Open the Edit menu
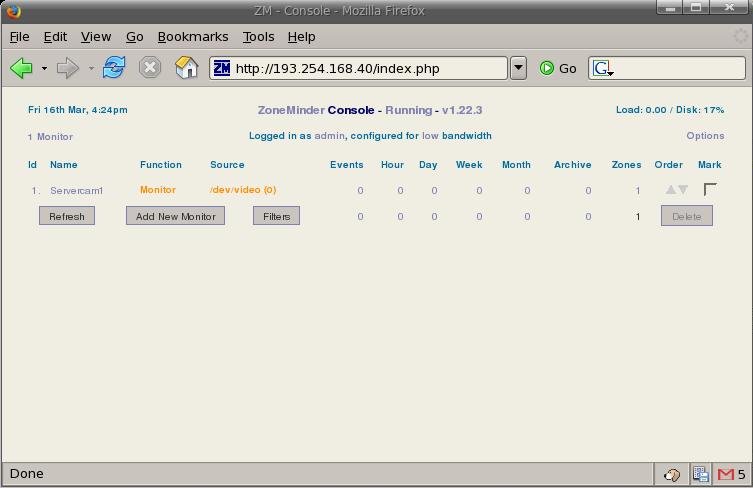The height and width of the screenshot is (488, 753). pyautogui.click(x=55, y=37)
